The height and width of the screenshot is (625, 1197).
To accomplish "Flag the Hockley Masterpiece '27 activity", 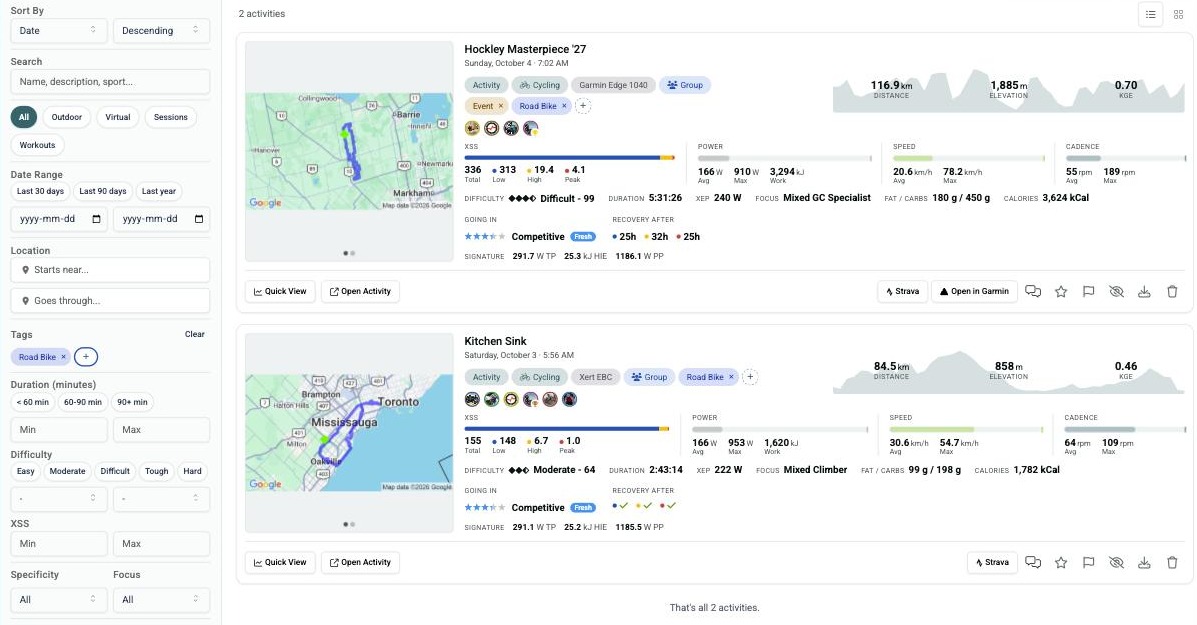I will click(1089, 292).
